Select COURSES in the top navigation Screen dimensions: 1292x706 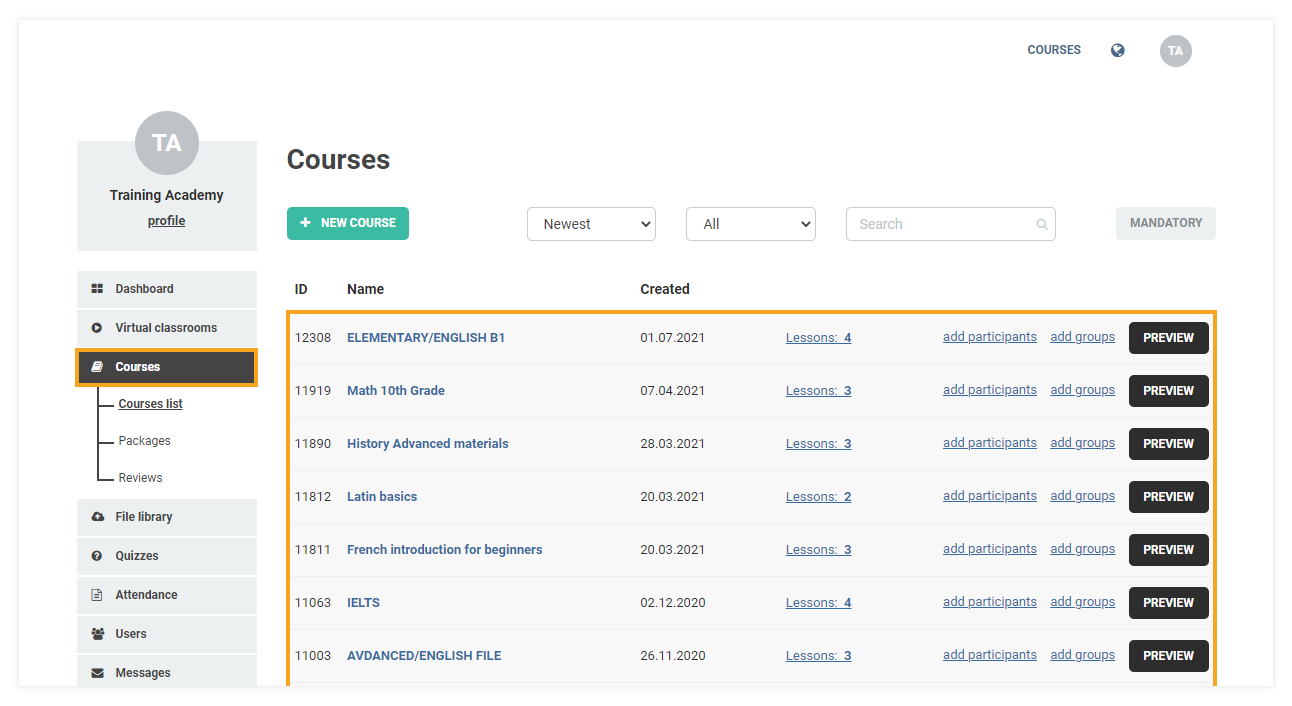[1053, 49]
